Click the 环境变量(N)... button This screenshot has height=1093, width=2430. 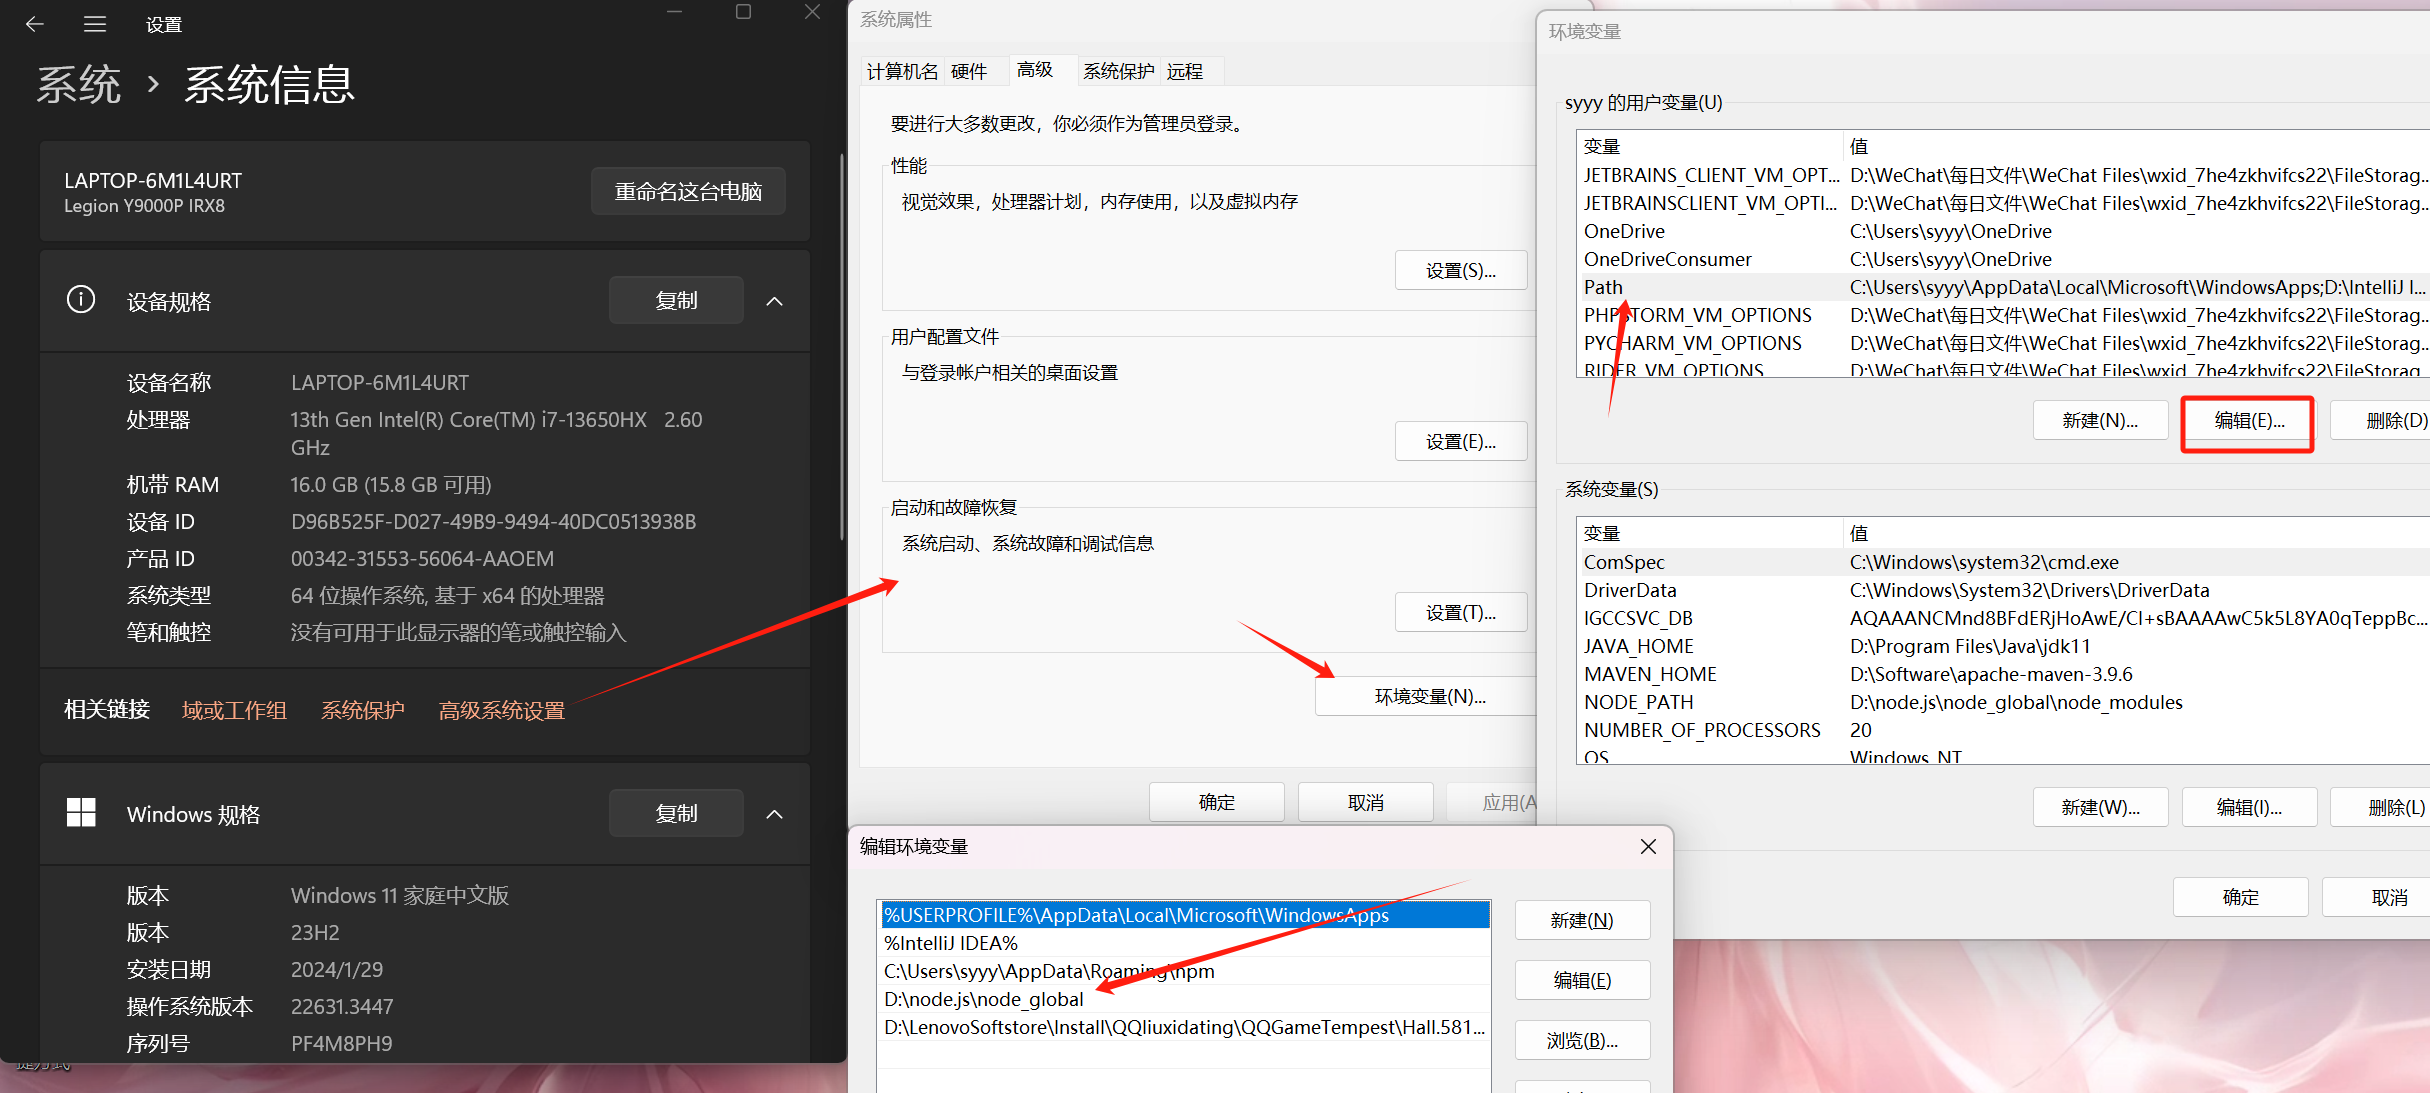coord(1429,697)
